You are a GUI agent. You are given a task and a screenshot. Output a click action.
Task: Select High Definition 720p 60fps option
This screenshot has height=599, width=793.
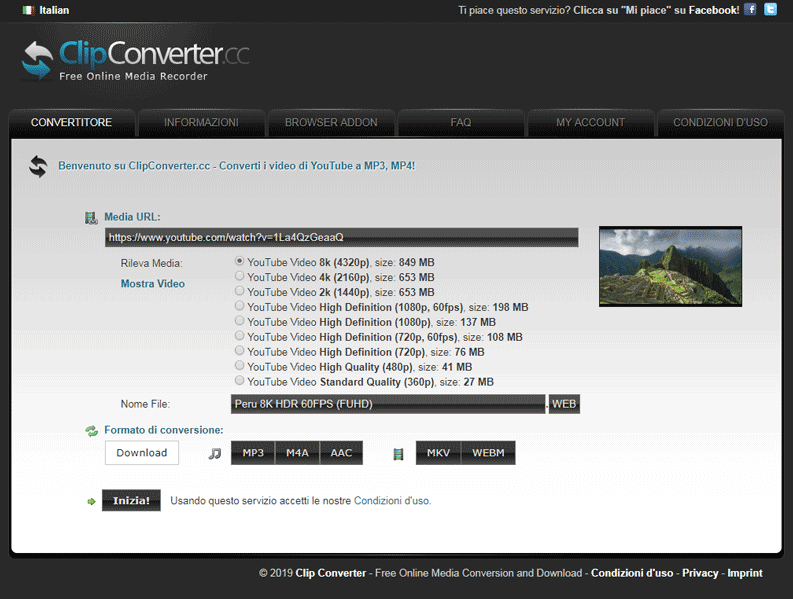(239, 336)
